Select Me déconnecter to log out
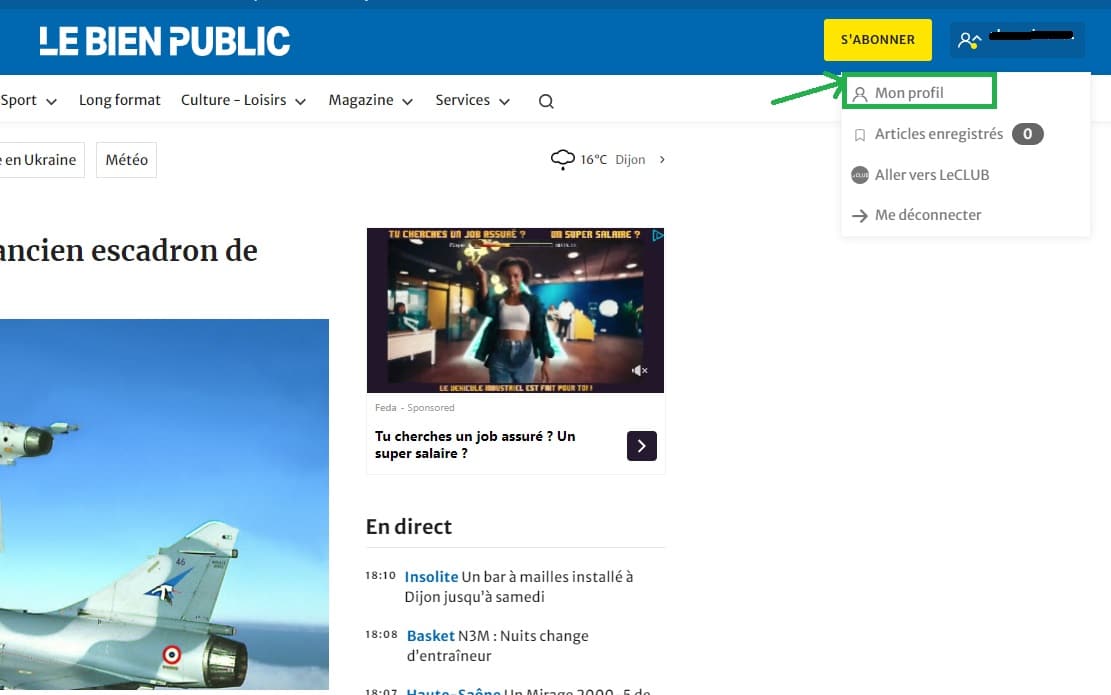Viewport: 1111px width, 695px height. click(x=927, y=215)
